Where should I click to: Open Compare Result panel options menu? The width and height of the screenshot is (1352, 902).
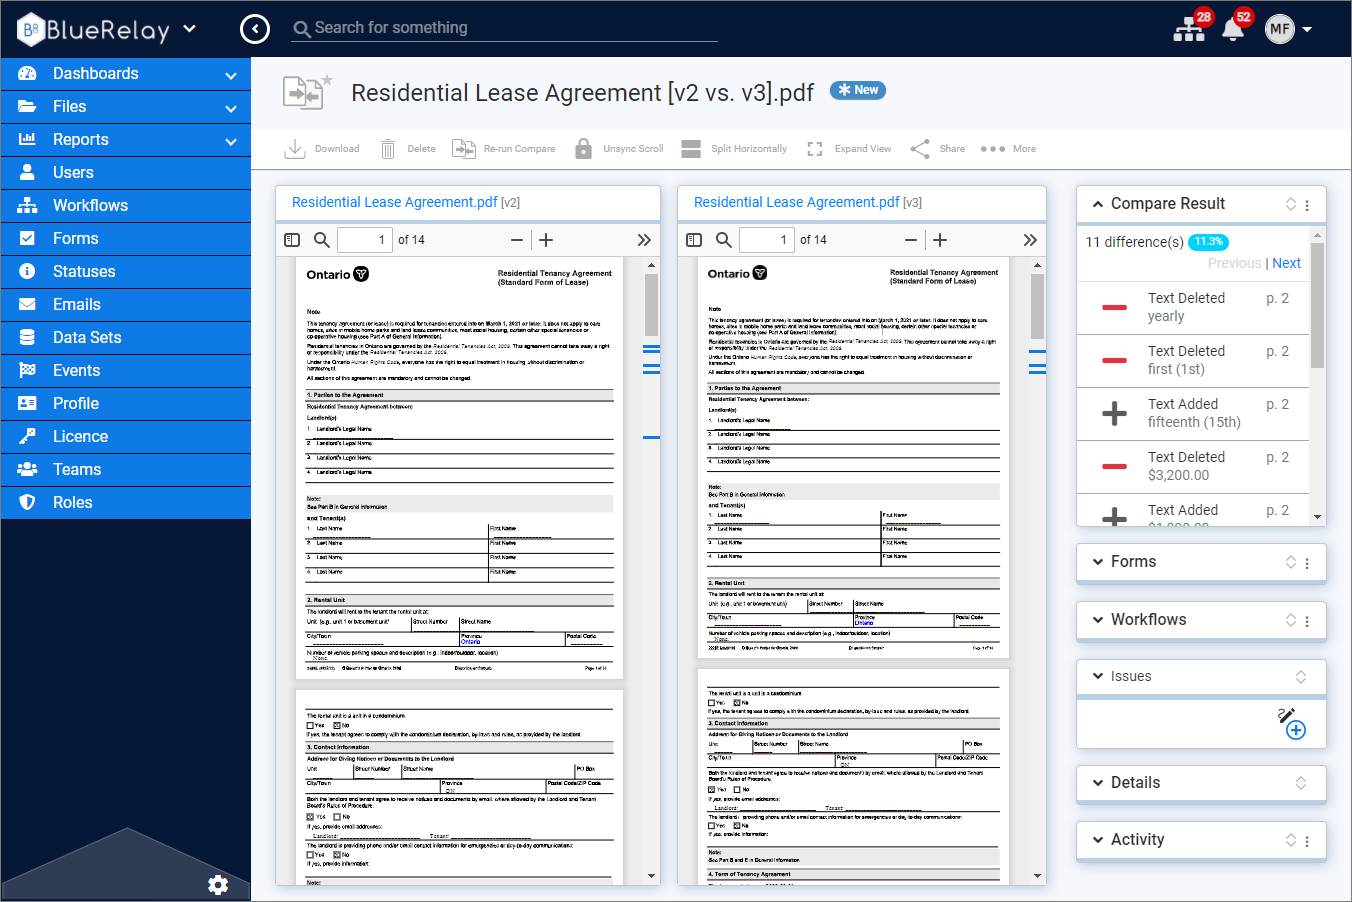pyautogui.click(x=1307, y=205)
